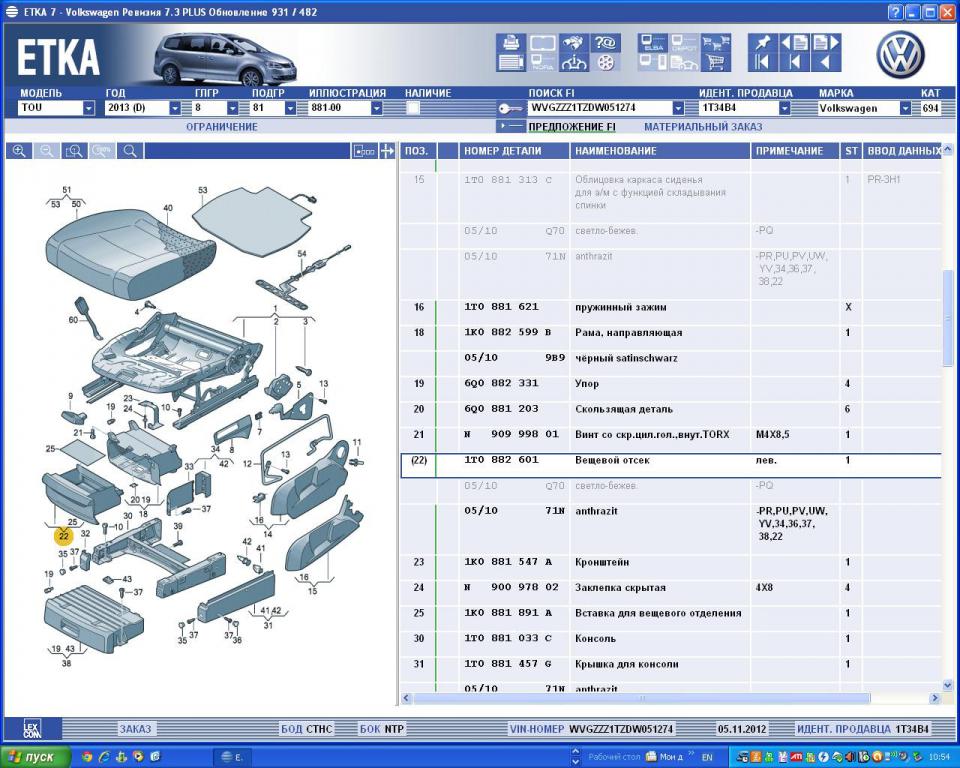Click the Internet Explorer quick launch icon
960x768 pixels.
(x=105, y=757)
